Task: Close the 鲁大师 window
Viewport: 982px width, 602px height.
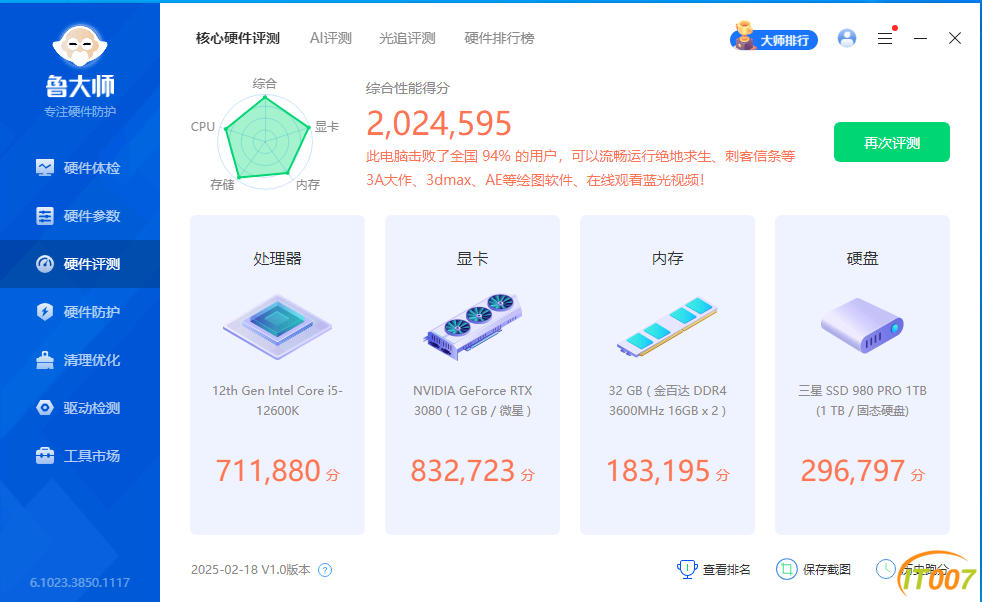Action: 954,38
